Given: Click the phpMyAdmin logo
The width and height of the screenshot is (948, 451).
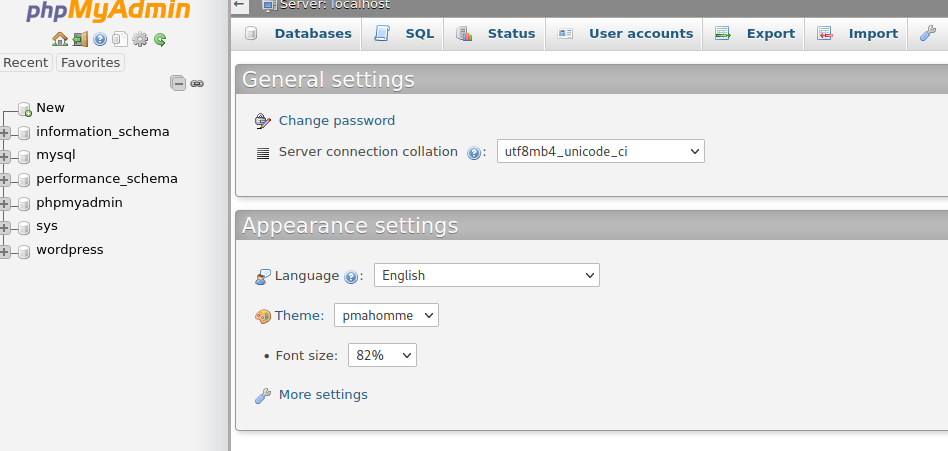Looking at the screenshot, I should coord(108,10).
